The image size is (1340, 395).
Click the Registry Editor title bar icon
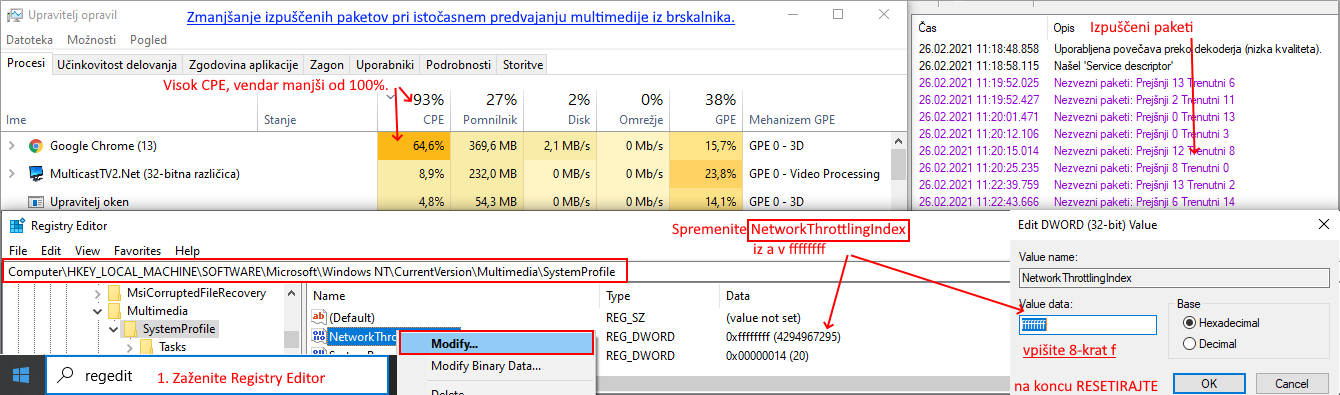click(16, 226)
